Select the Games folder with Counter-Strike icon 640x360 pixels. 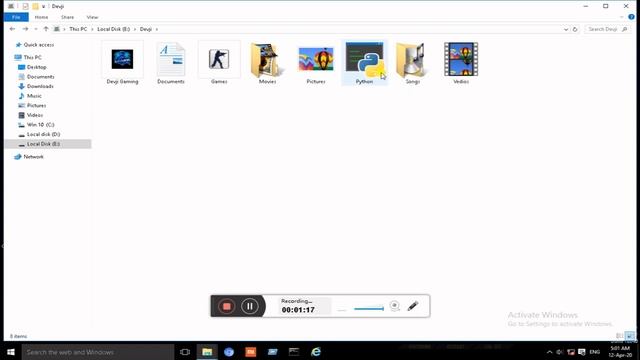pyautogui.click(x=219, y=63)
